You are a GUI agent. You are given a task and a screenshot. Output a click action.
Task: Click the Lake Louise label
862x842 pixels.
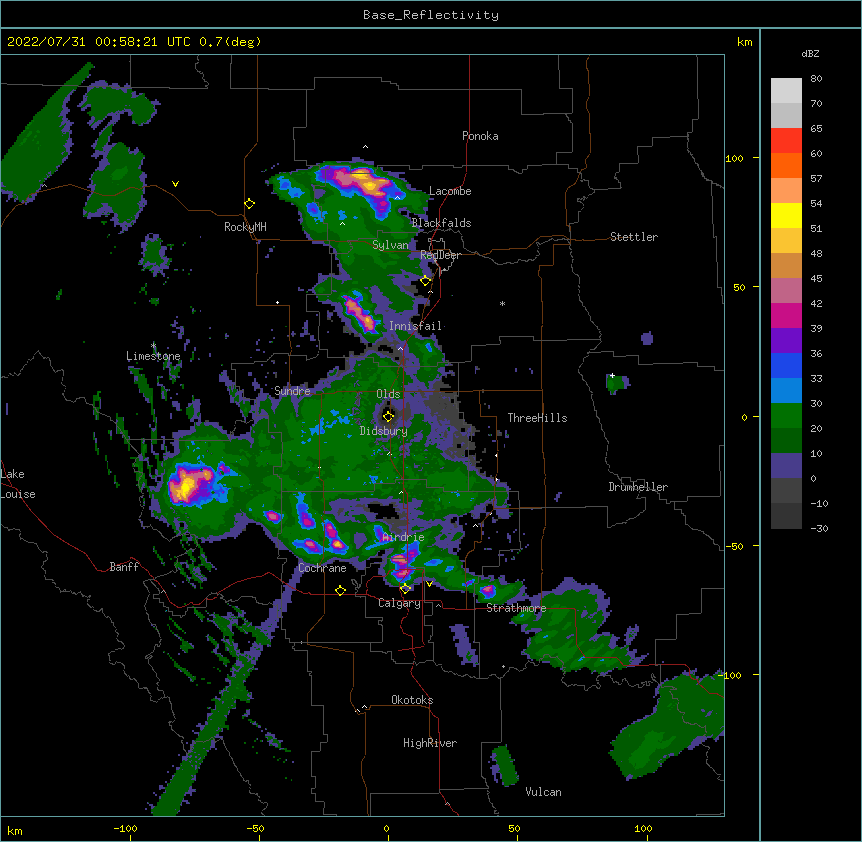coord(17,484)
